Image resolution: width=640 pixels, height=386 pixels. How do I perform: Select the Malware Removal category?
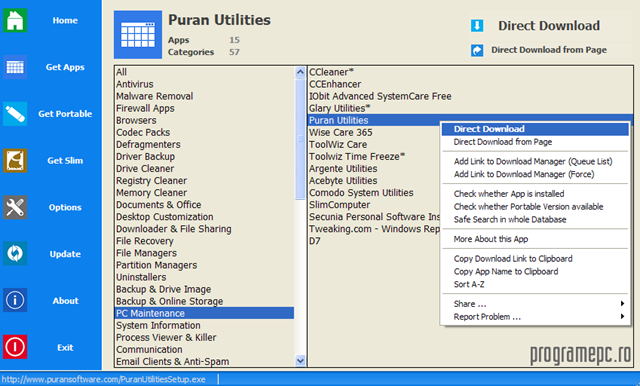pyautogui.click(x=204, y=96)
